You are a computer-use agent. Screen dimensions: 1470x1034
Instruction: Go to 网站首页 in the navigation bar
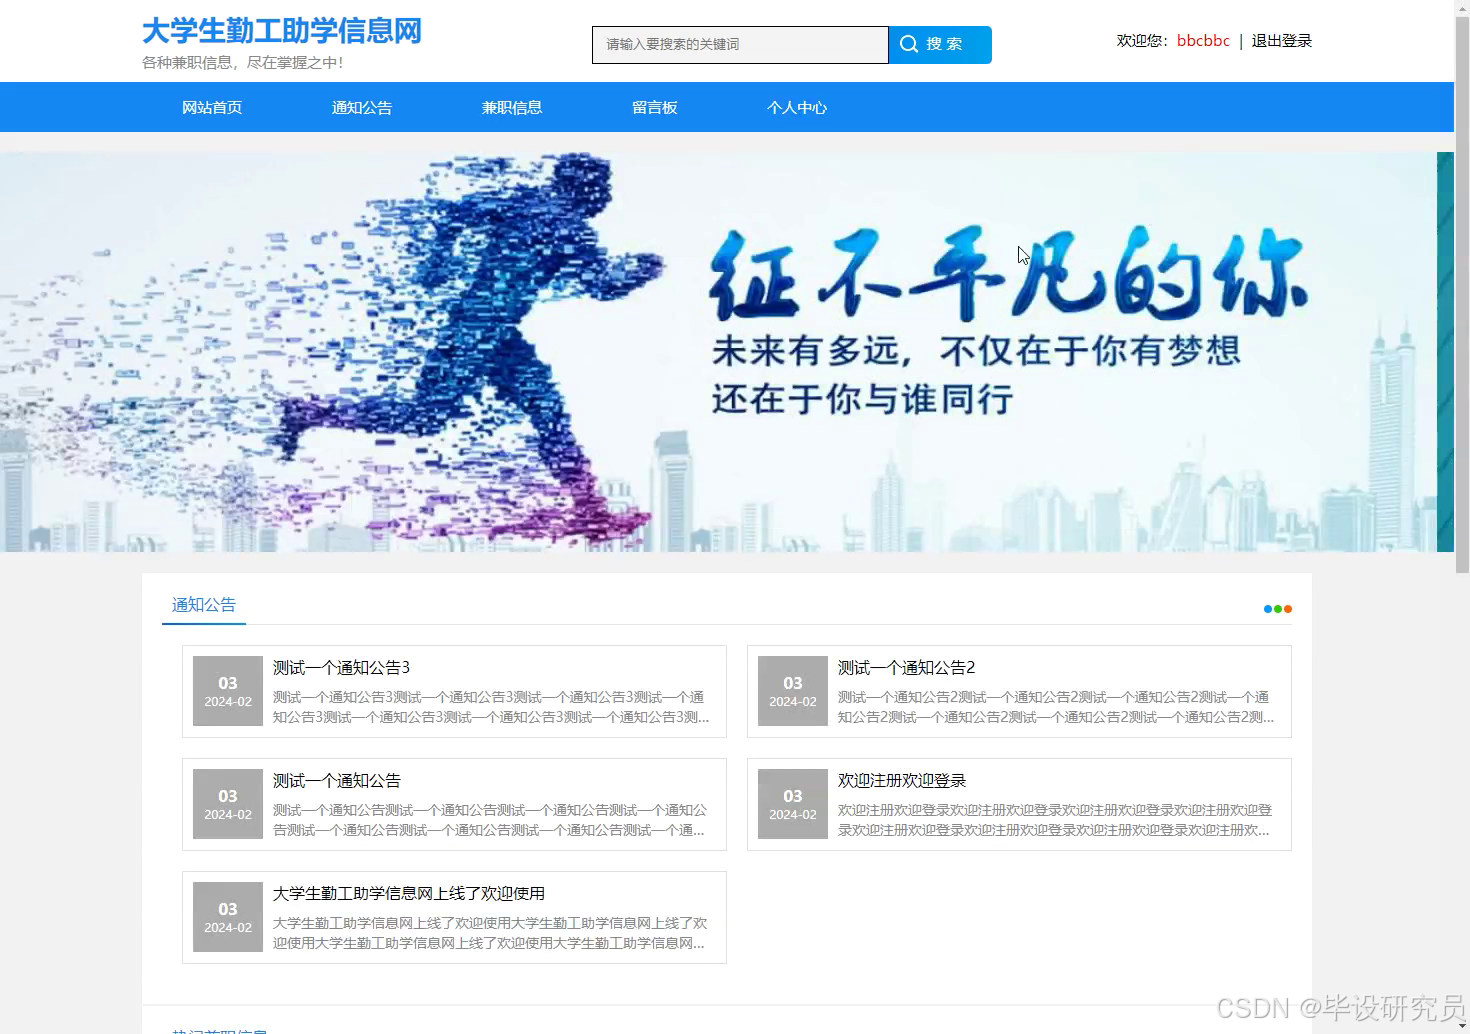click(212, 107)
